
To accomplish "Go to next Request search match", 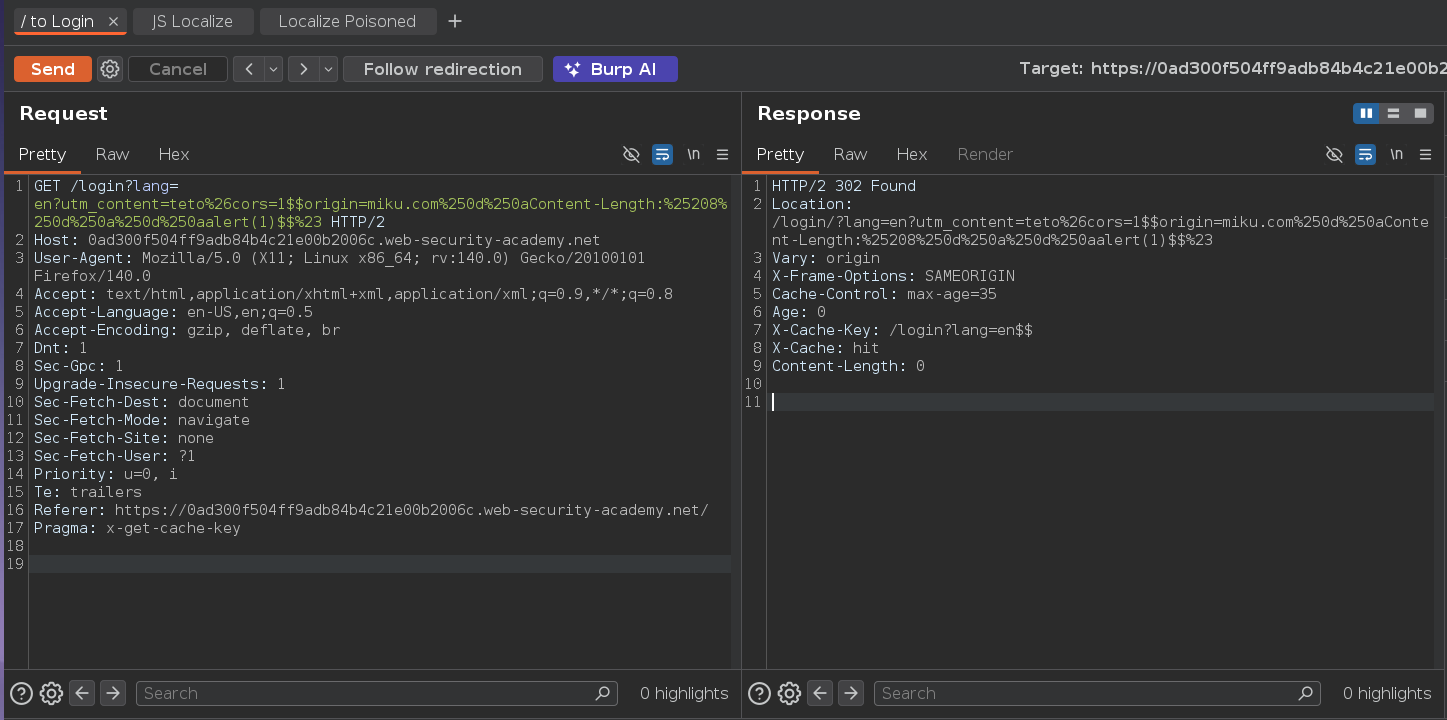I will coord(113,693).
